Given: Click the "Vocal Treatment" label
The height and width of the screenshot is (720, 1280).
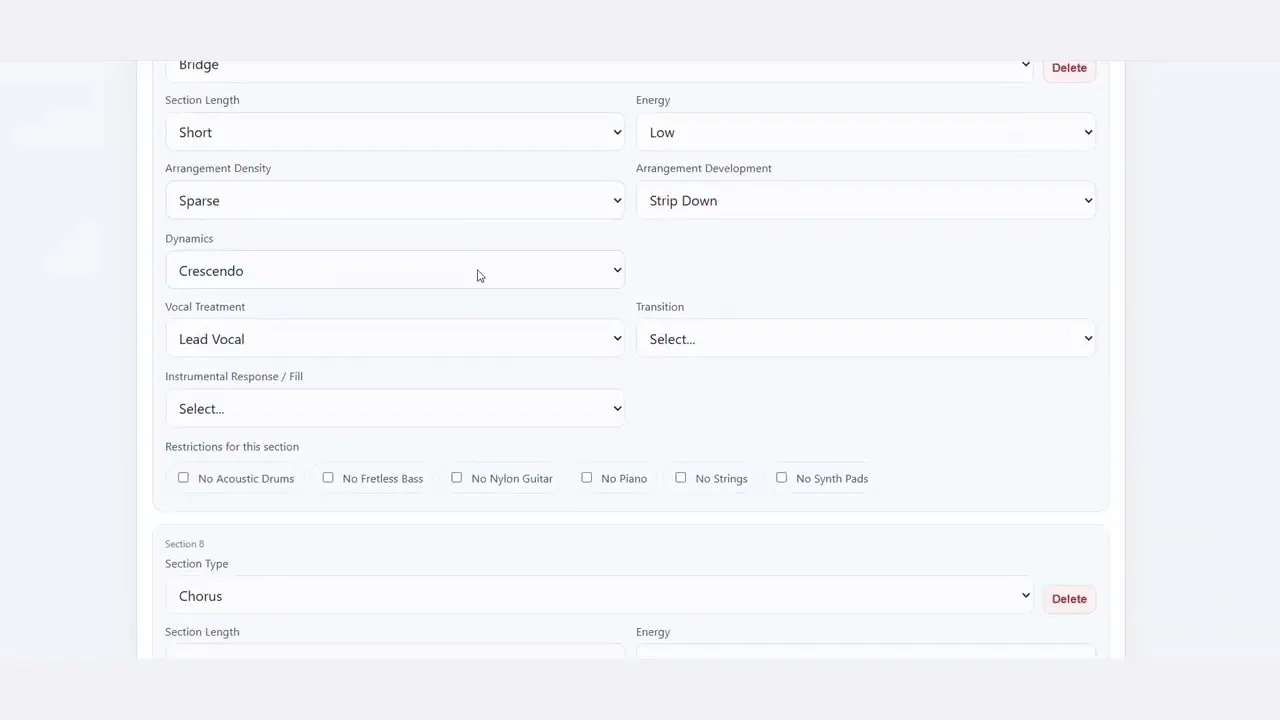Looking at the screenshot, I should tap(205, 307).
